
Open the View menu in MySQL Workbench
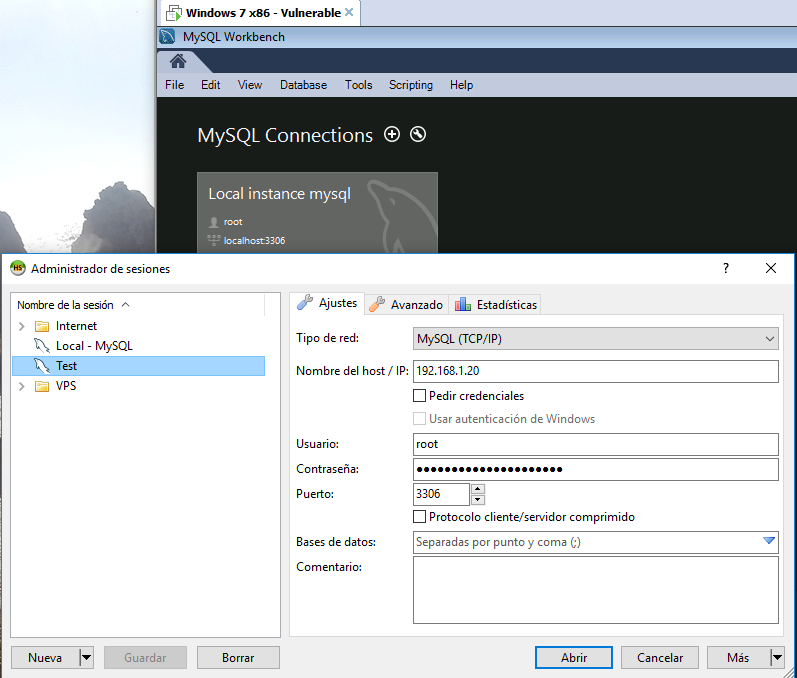click(x=250, y=85)
